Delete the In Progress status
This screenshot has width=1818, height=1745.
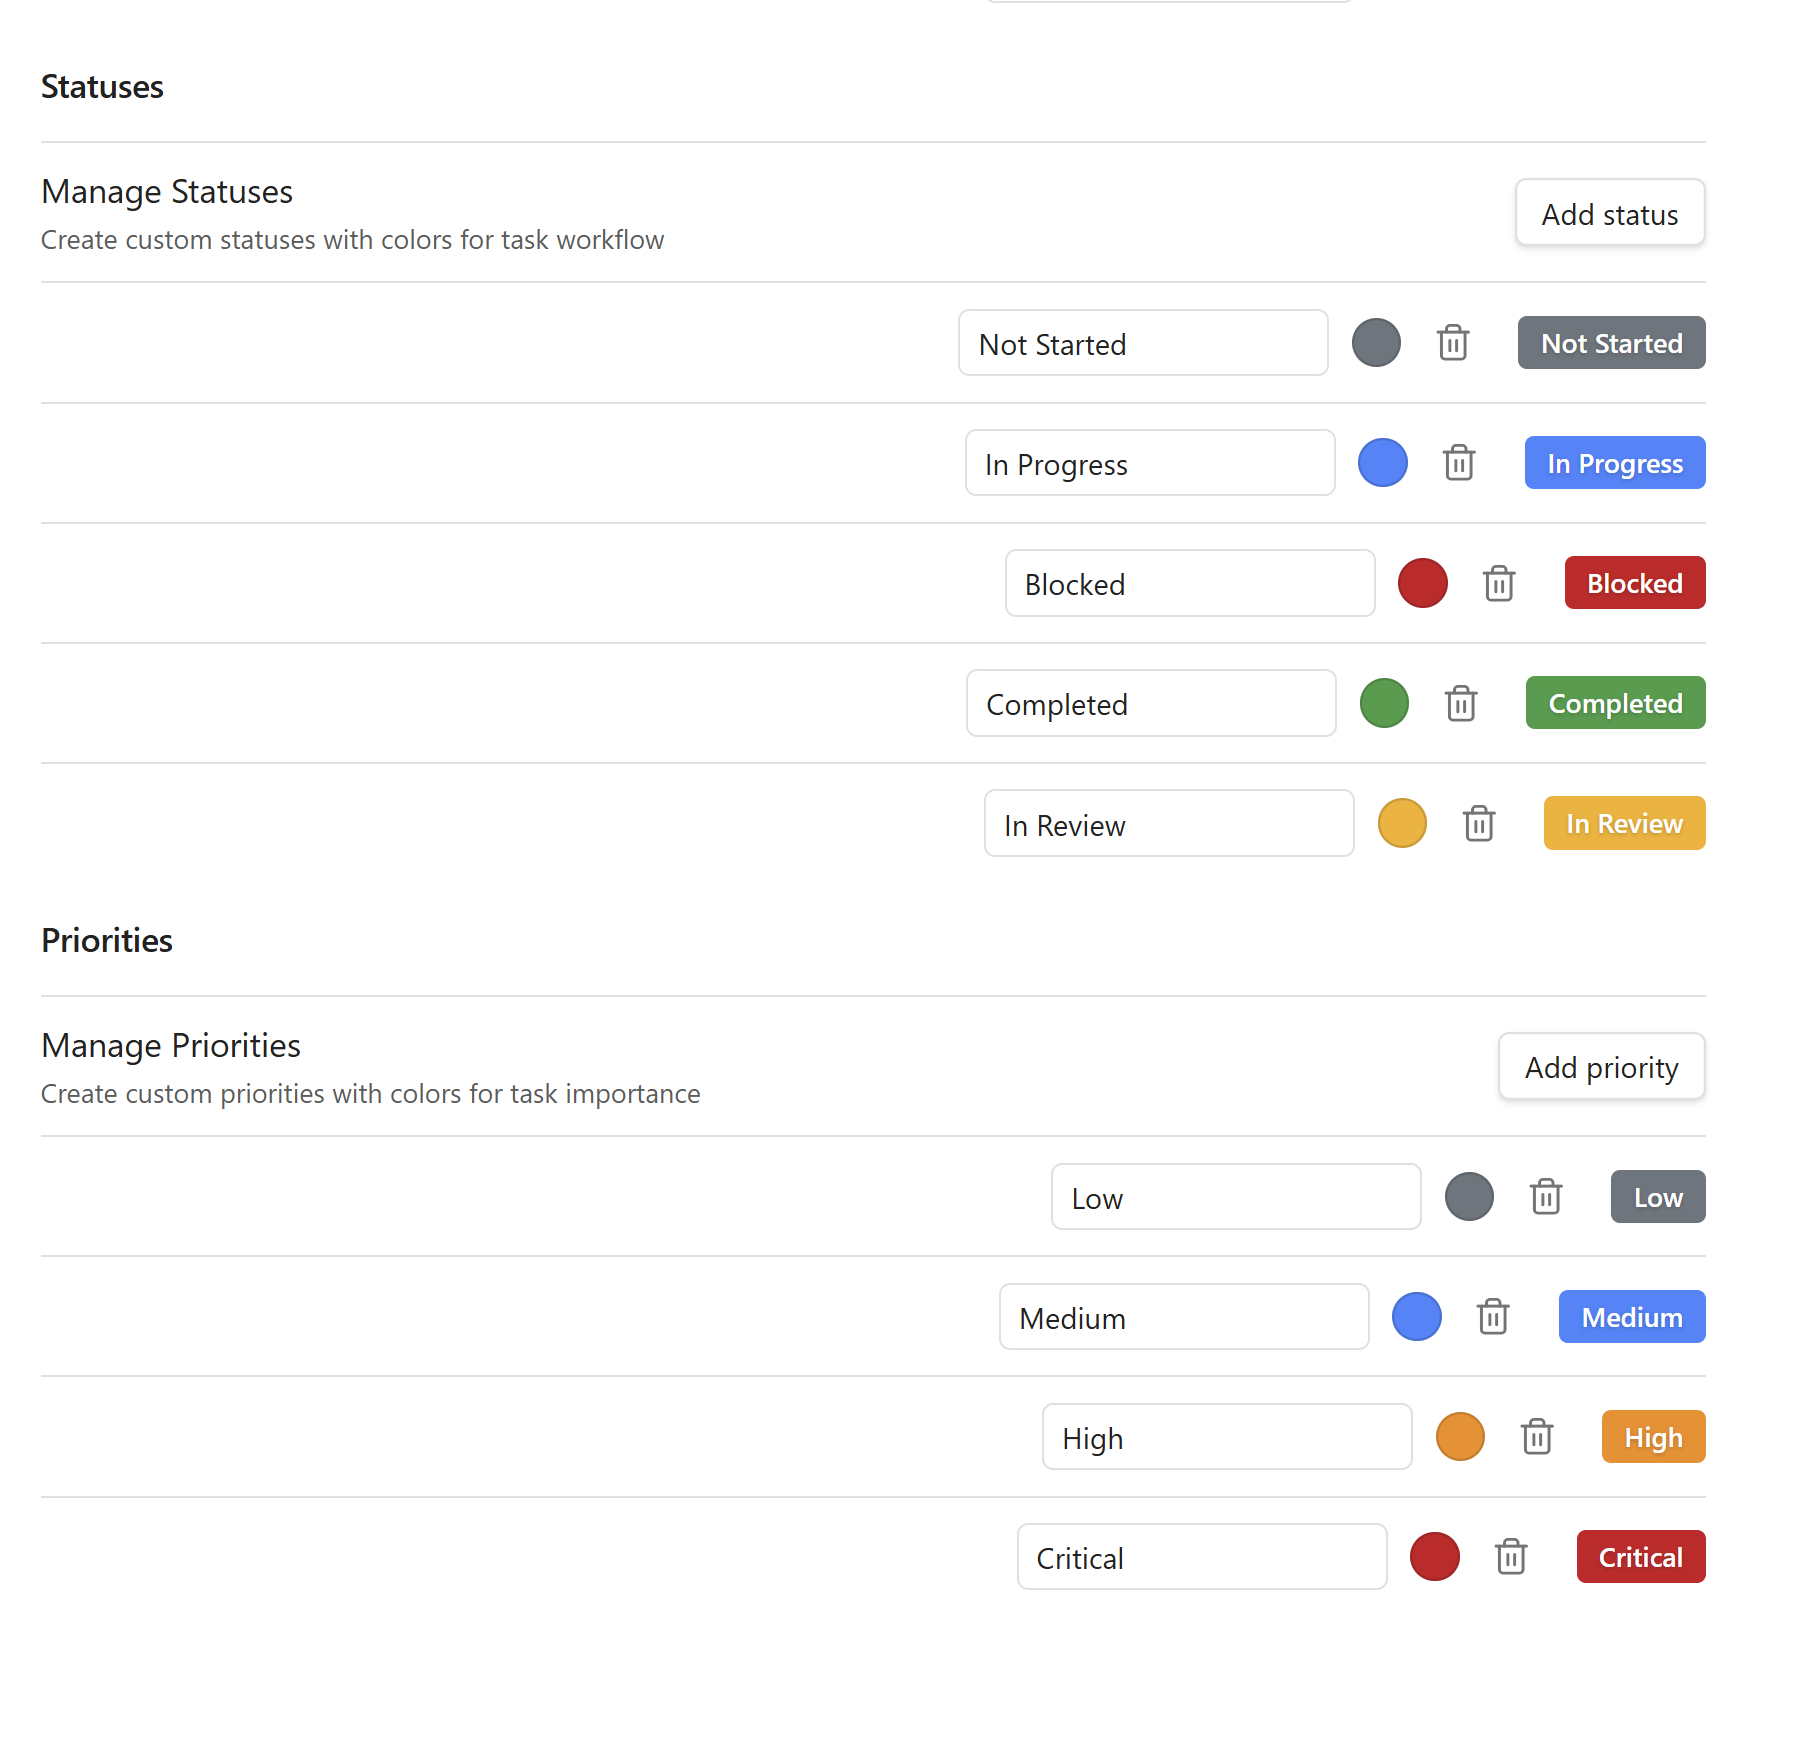click(1458, 463)
